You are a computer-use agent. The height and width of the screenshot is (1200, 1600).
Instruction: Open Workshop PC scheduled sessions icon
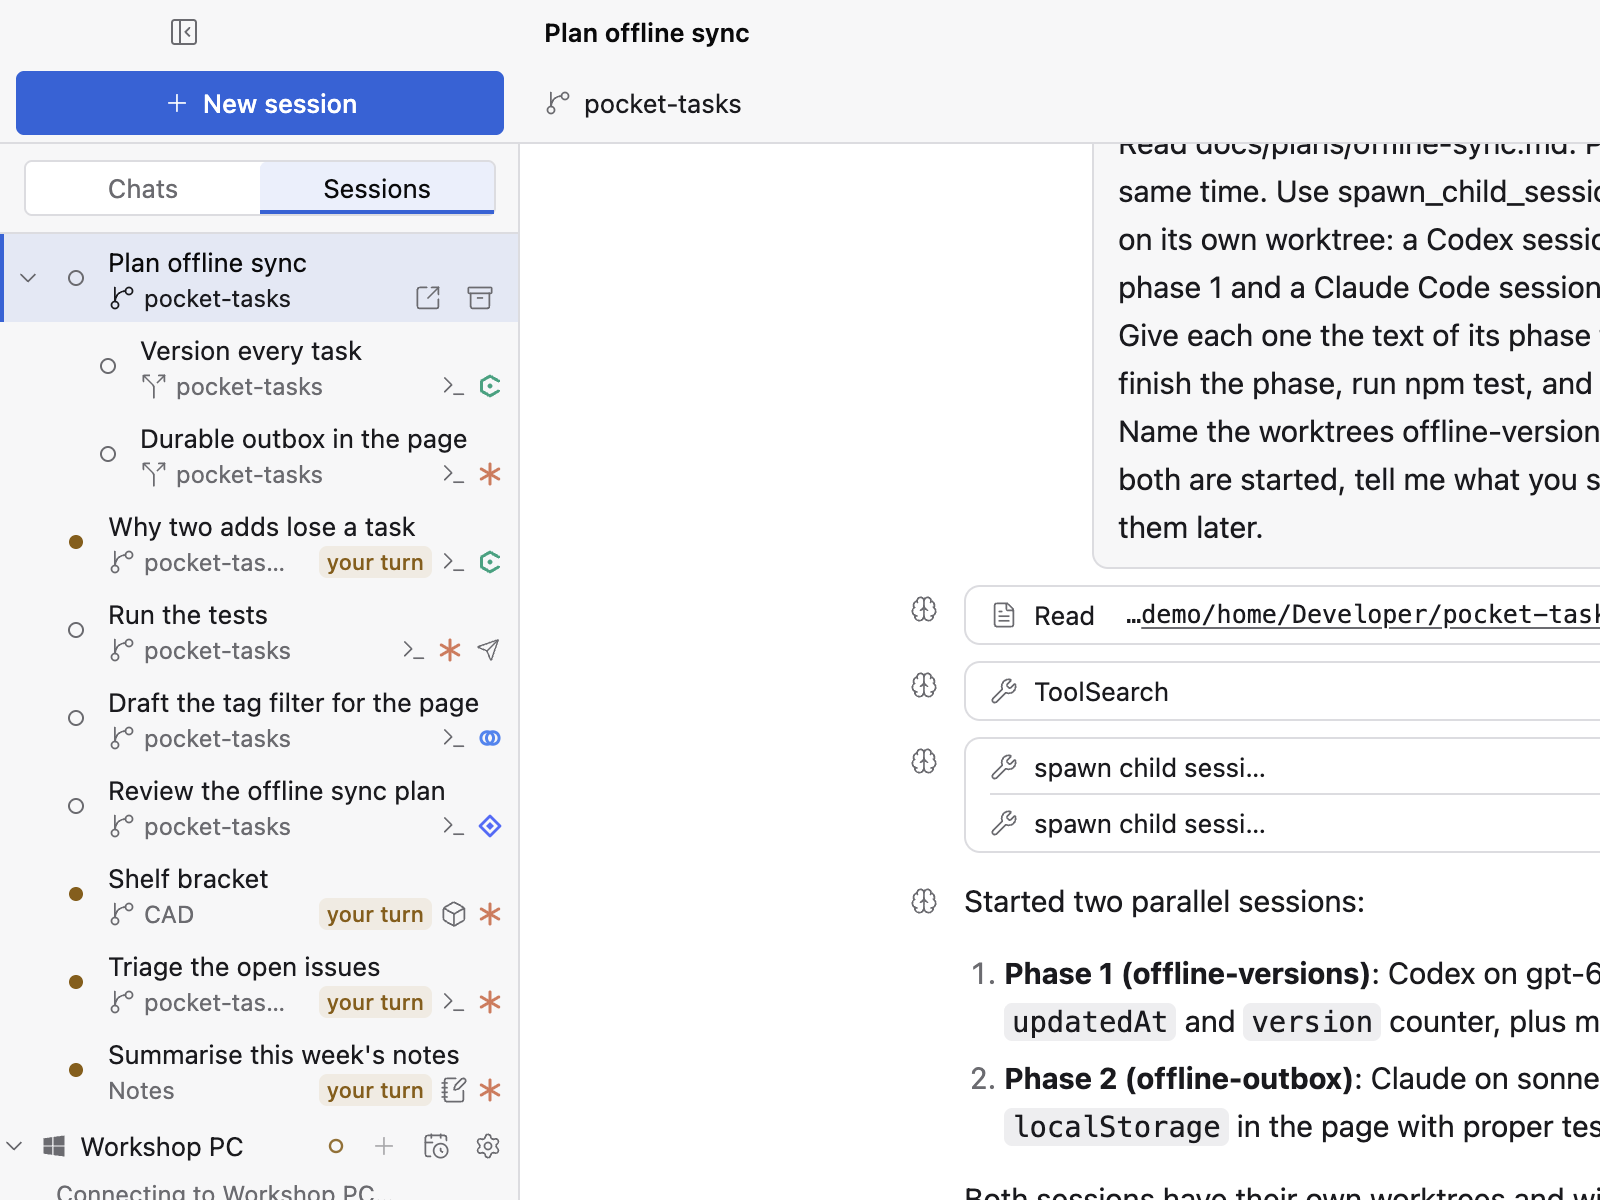pos(436,1146)
